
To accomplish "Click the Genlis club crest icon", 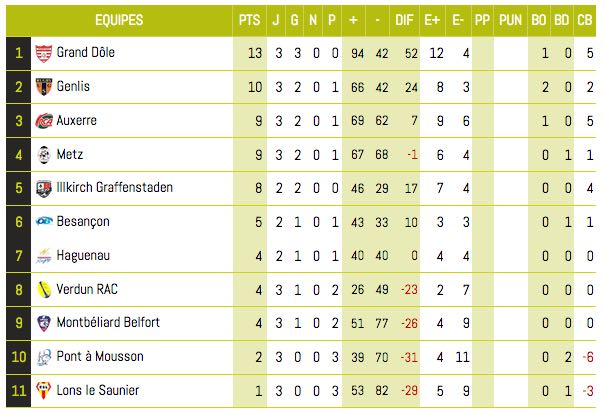I will [x=44, y=87].
